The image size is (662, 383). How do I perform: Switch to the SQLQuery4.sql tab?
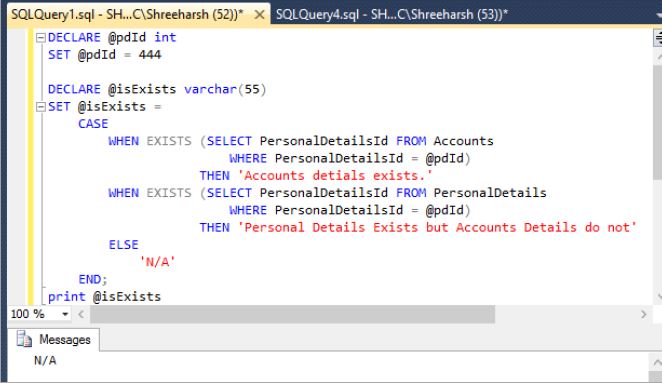[x=392, y=14]
